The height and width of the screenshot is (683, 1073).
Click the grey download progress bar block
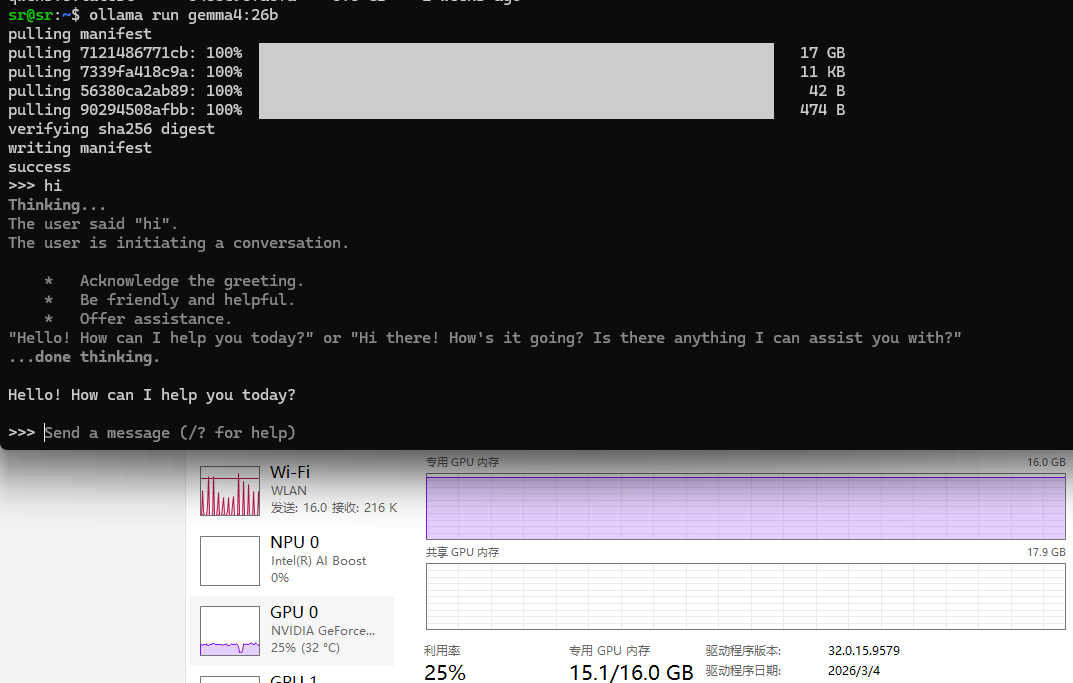pyautogui.click(x=516, y=81)
